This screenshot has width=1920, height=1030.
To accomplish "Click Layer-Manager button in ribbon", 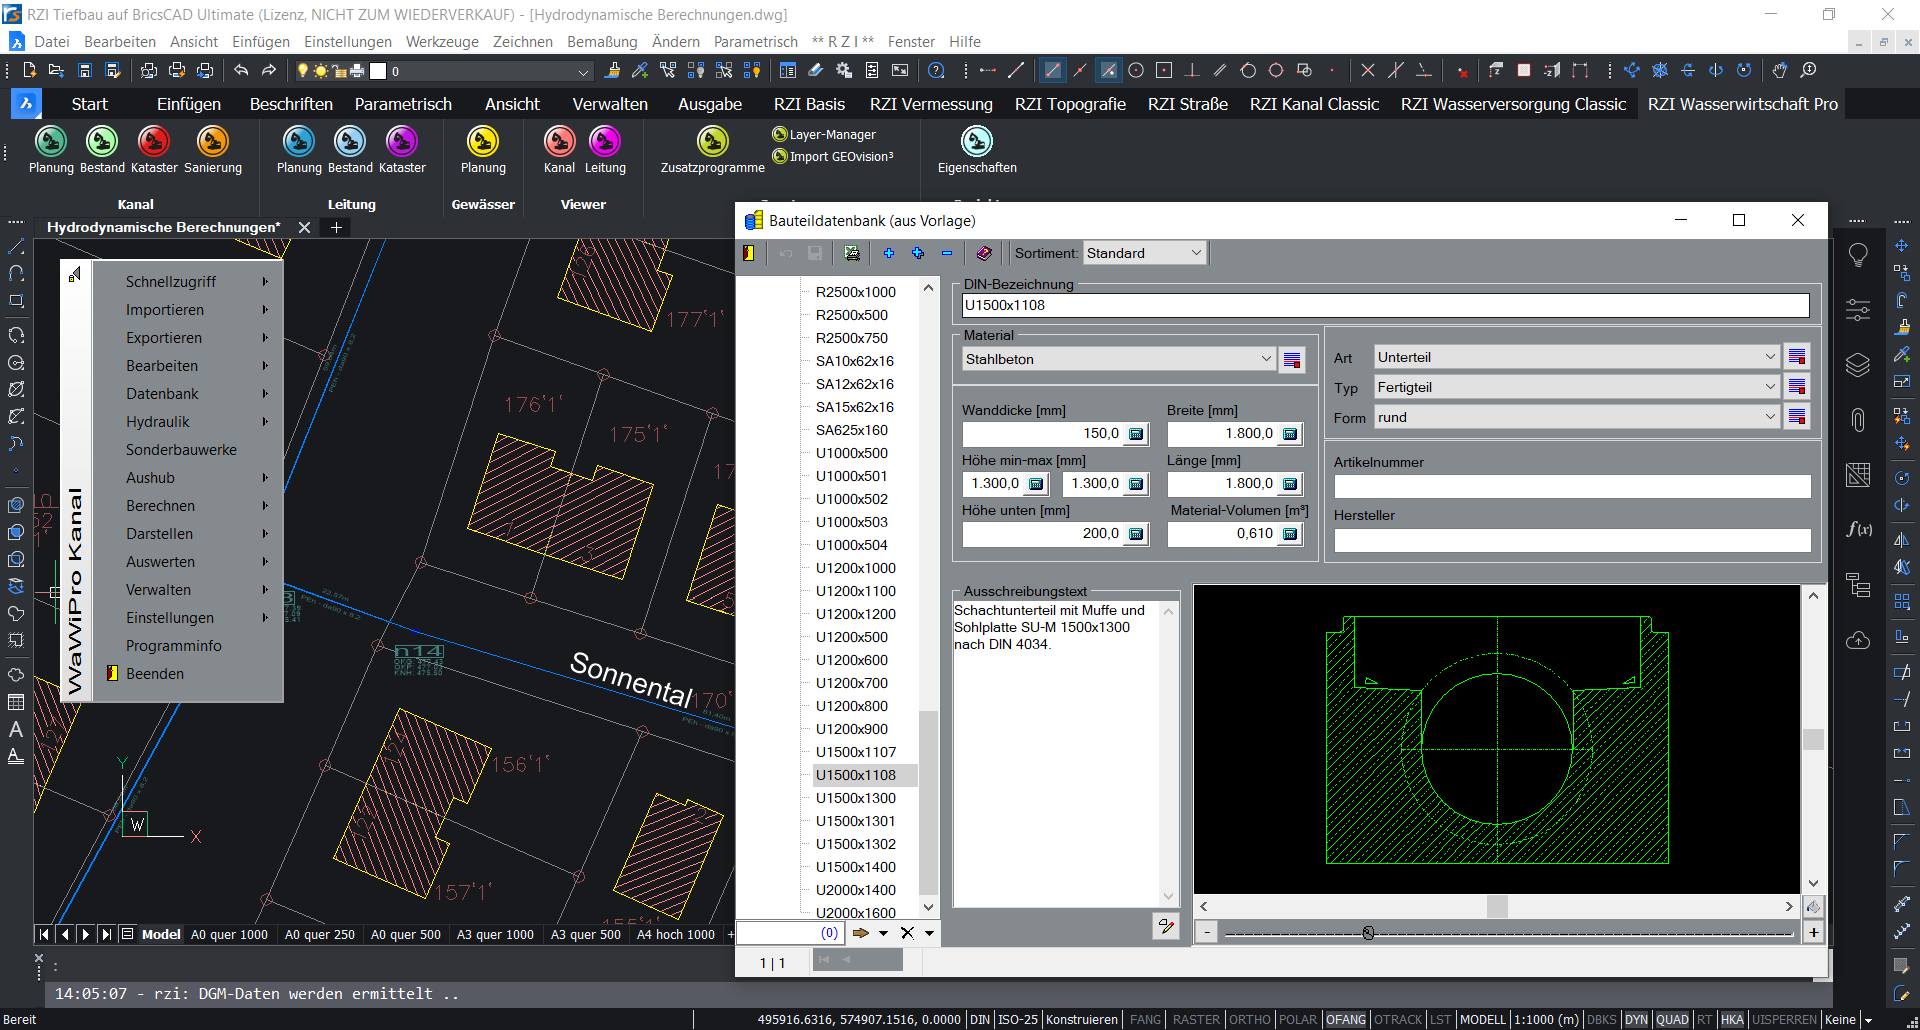I will coord(824,134).
